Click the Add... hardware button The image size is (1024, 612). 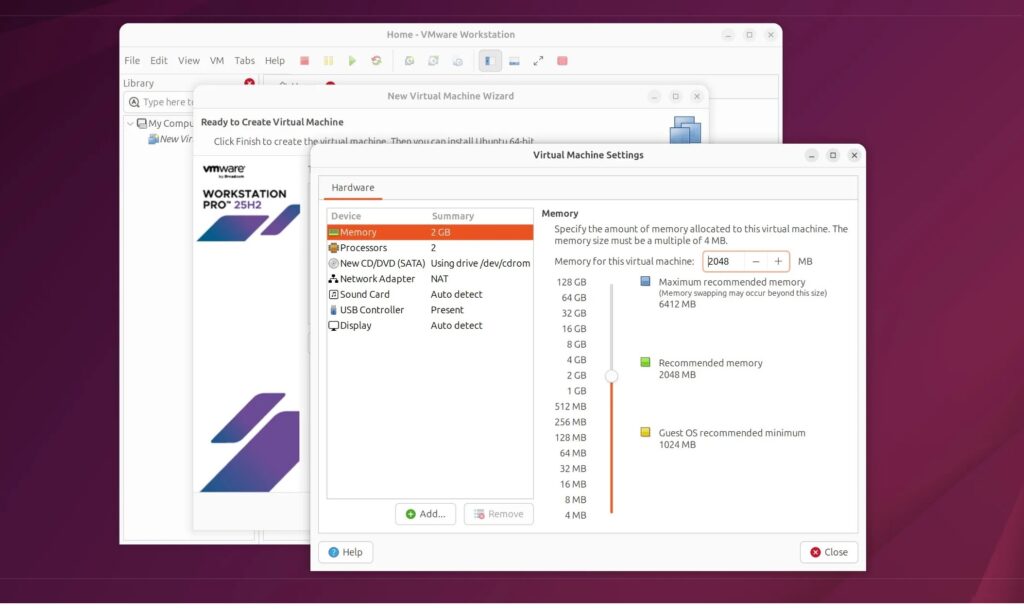coord(426,514)
